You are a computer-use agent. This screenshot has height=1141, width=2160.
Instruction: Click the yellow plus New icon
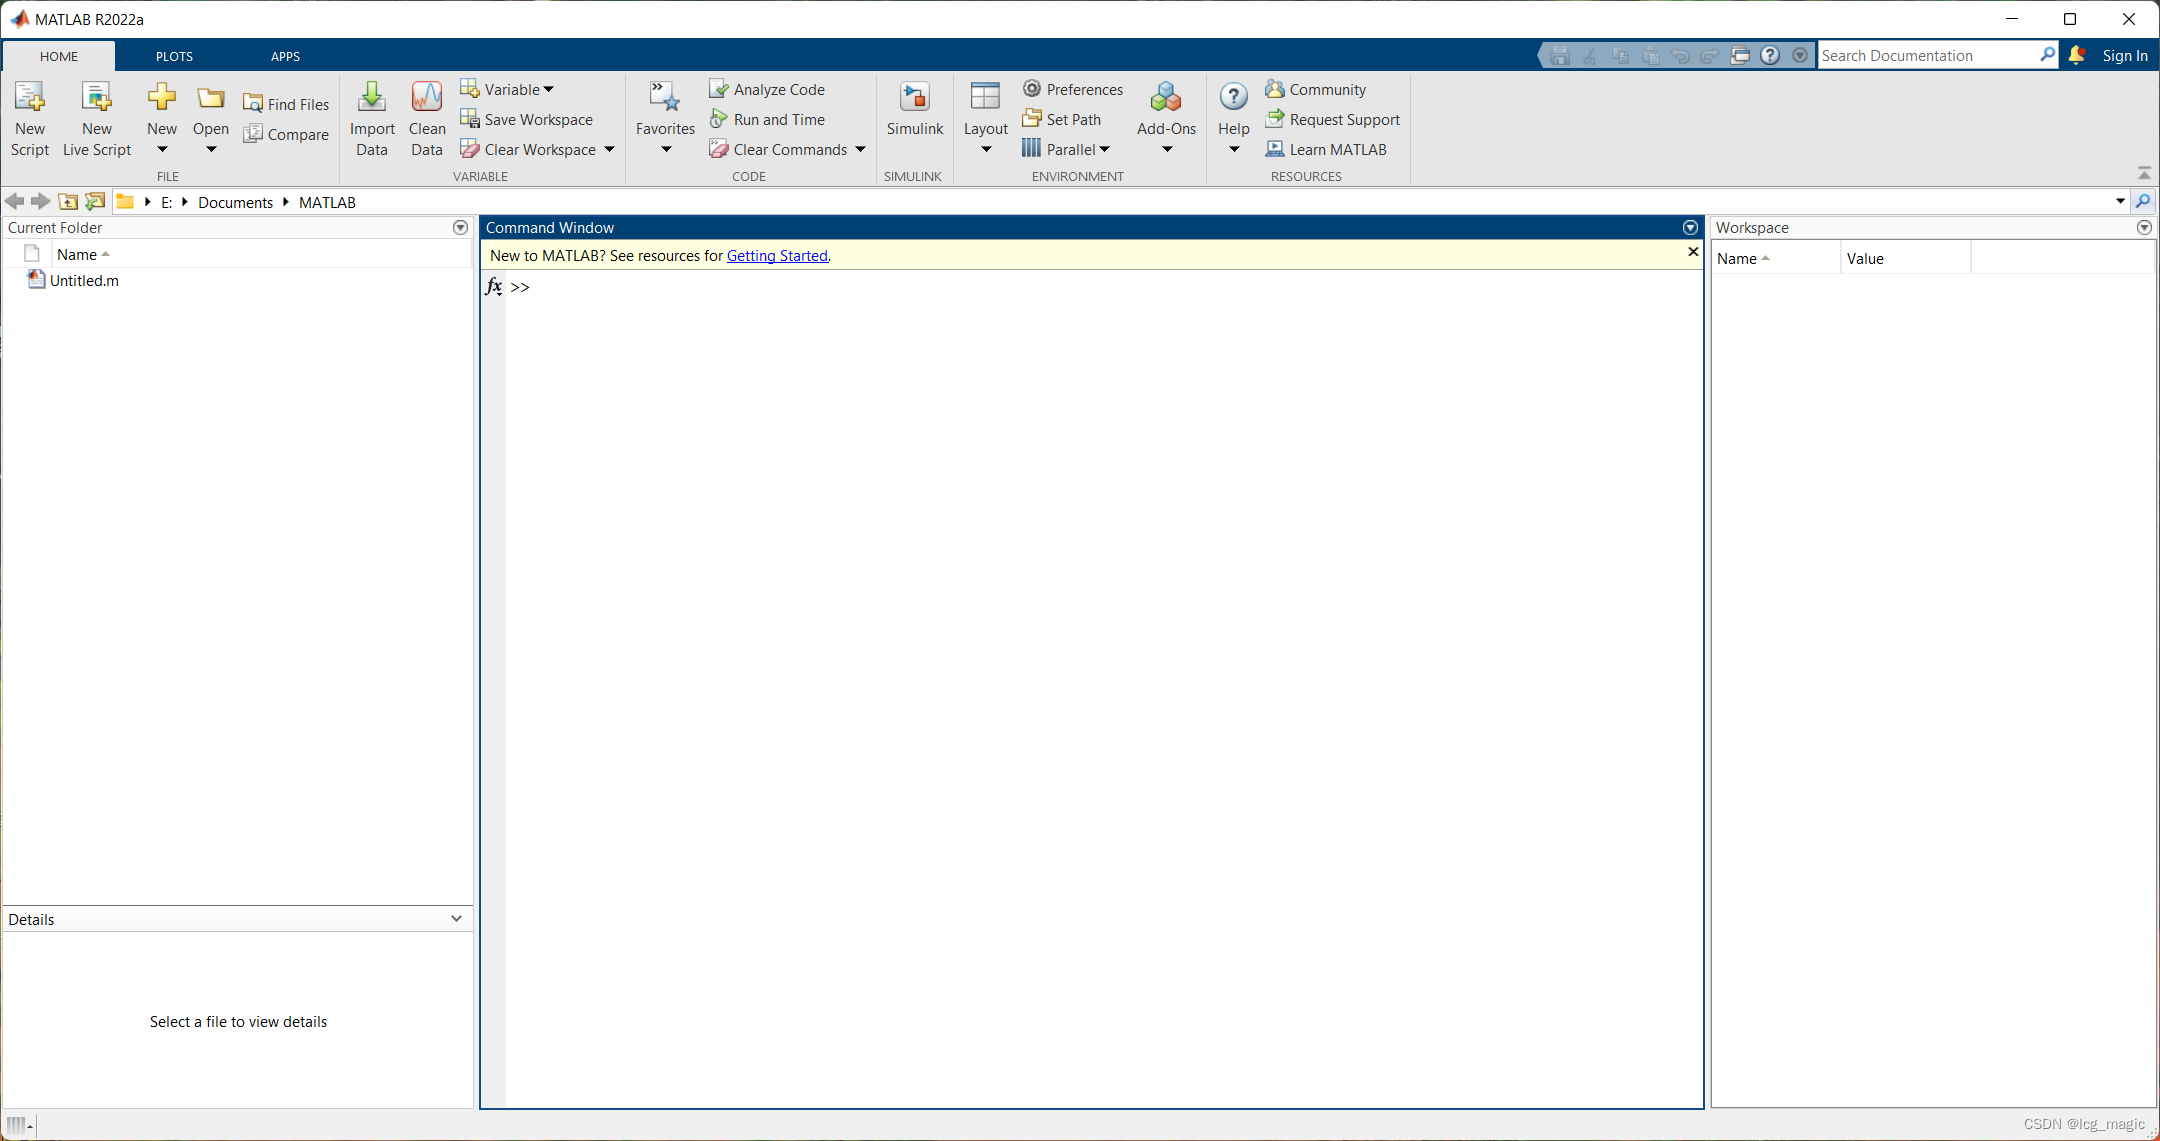[161, 97]
